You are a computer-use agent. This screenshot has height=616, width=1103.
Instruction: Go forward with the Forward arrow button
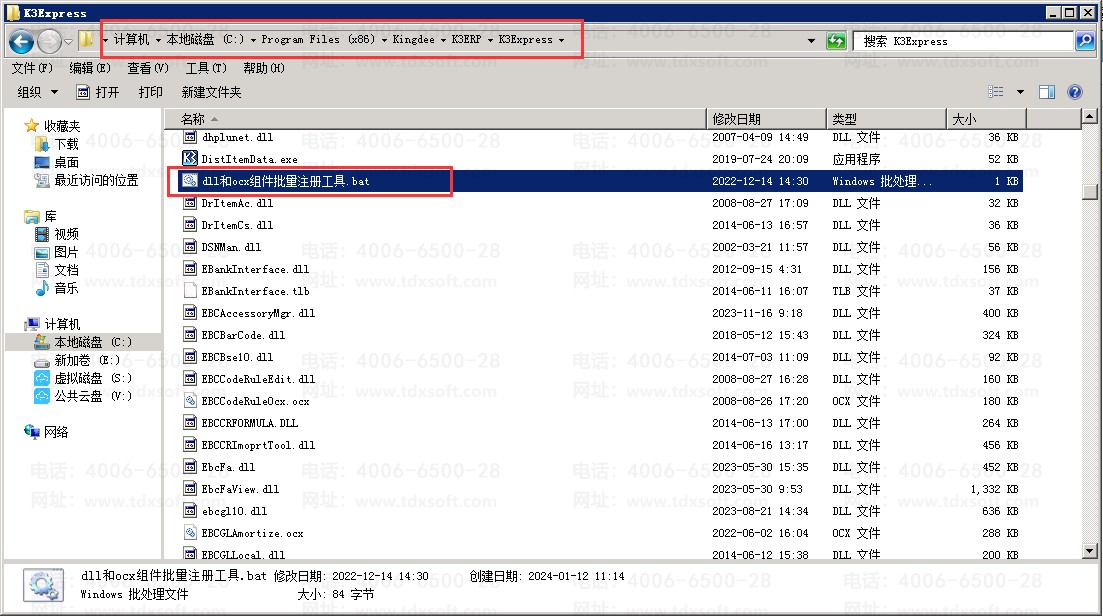click(x=49, y=41)
